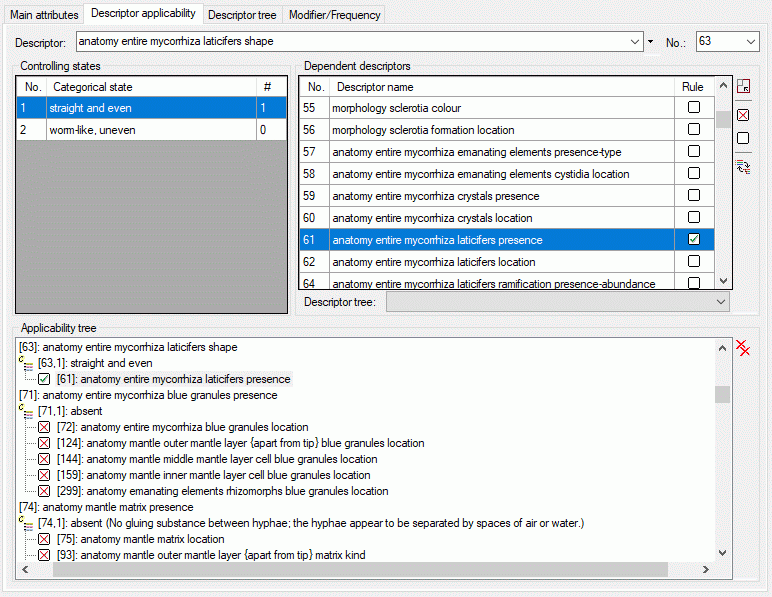The image size is (772, 597).
Task: Open the Descriptor combo box dropdown
Action: [635, 42]
